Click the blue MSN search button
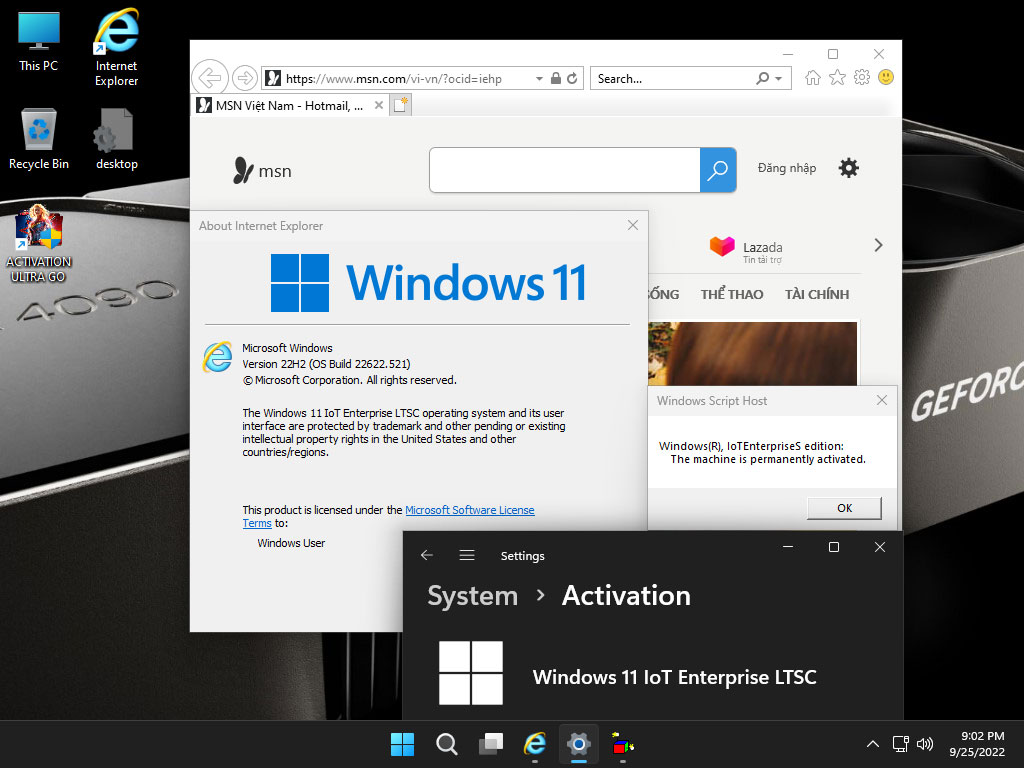This screenshot has height=768, width=1024. click(x=718, y=170)
